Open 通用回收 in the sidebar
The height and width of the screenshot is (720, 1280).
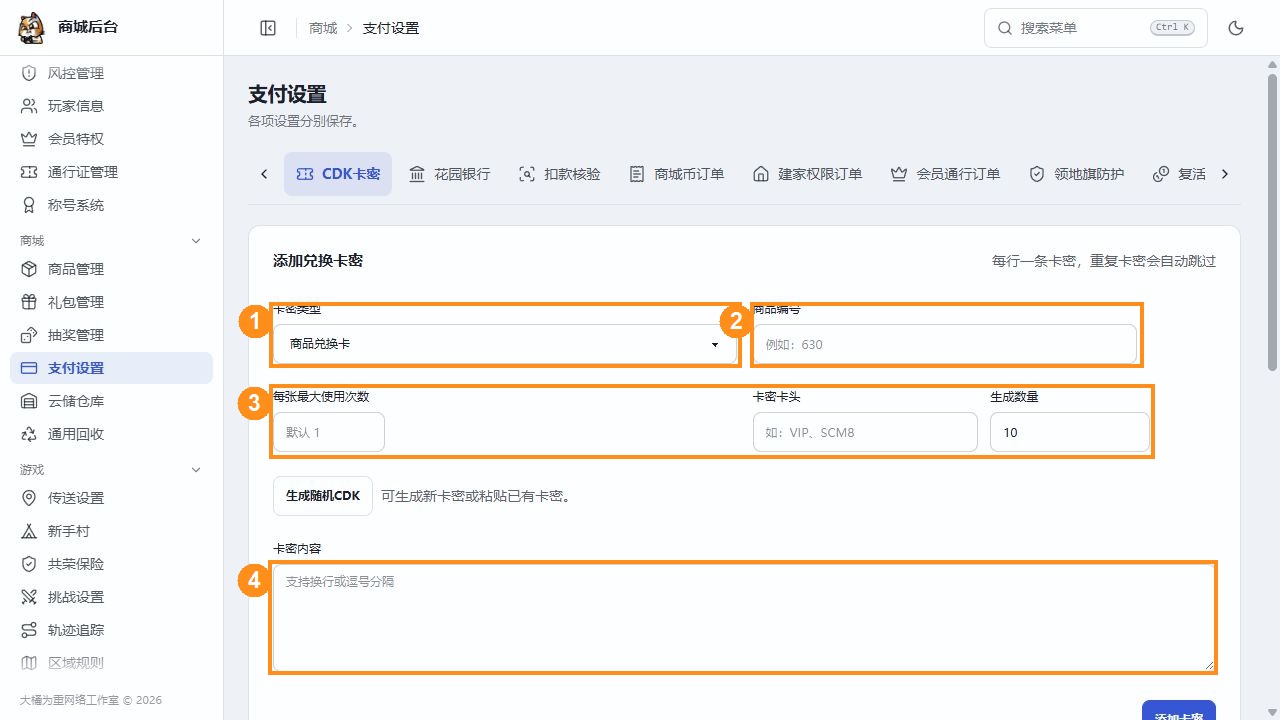111,434
